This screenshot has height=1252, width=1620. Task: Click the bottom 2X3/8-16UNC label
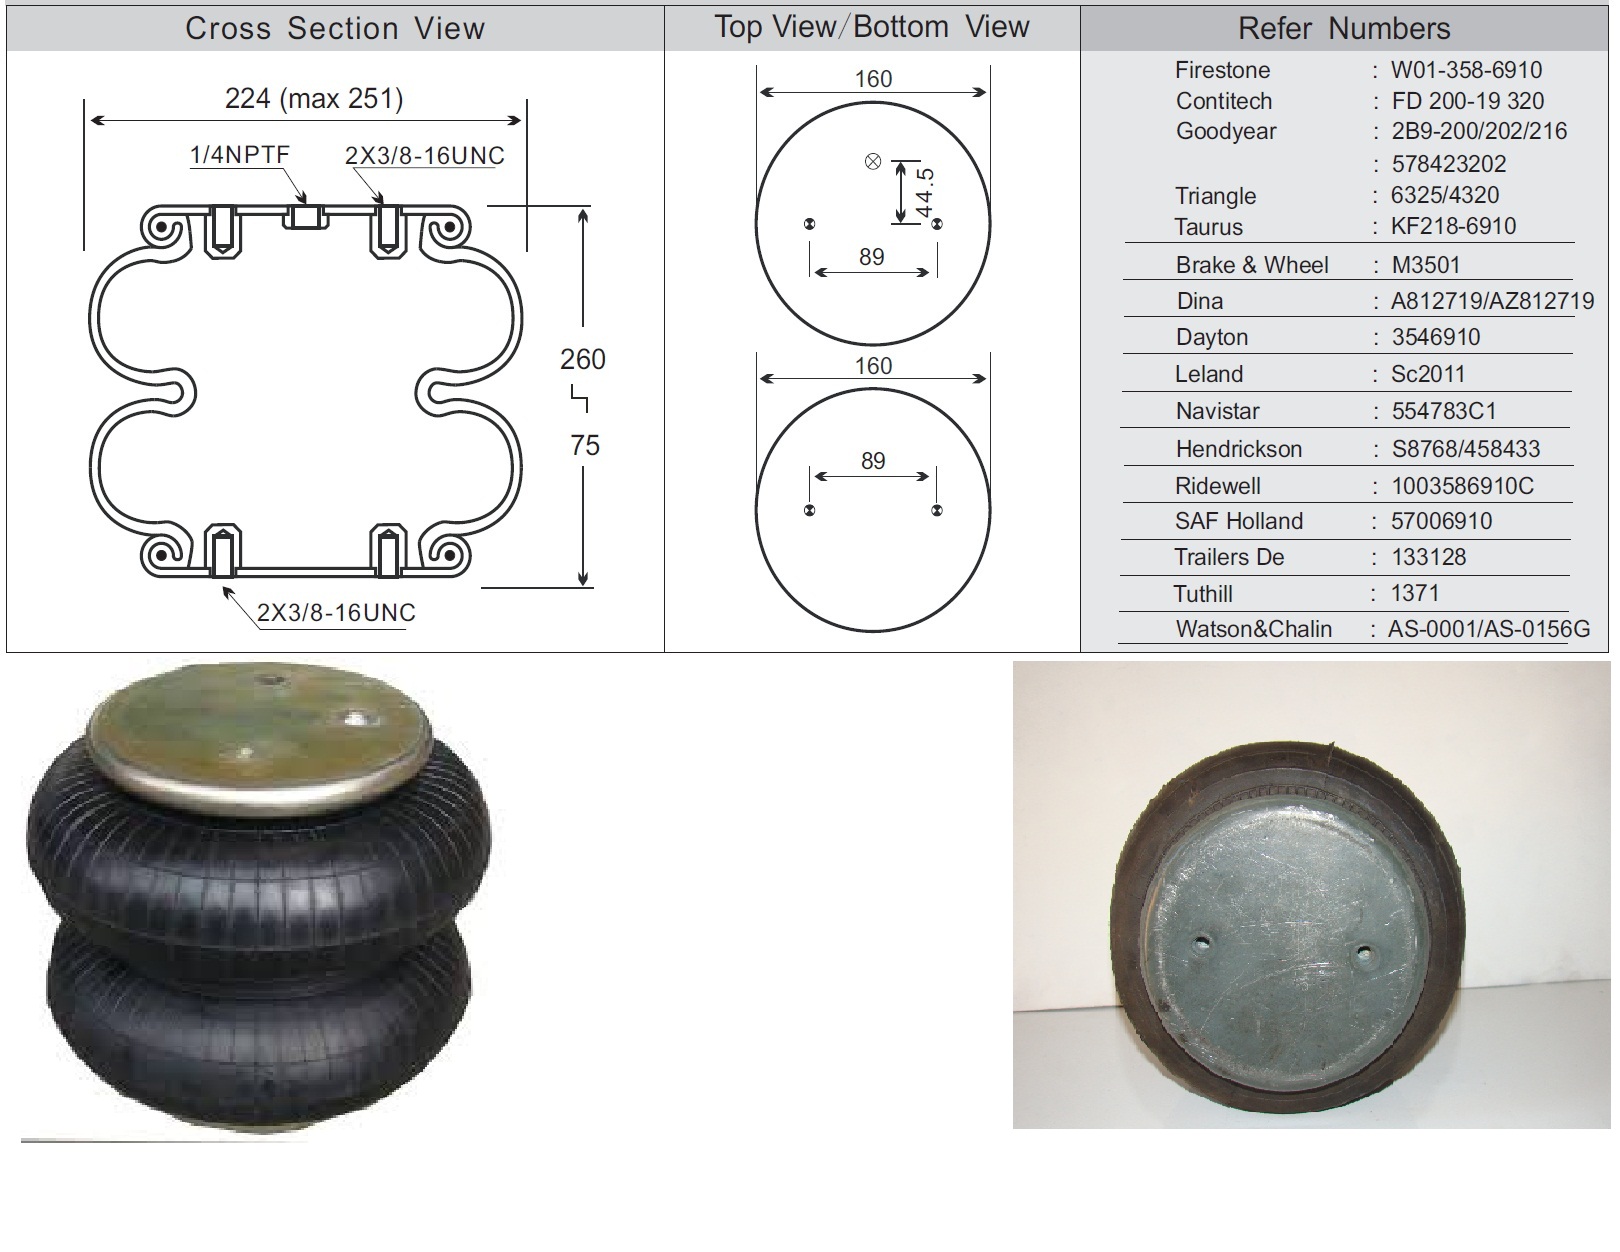click(x=336, y=613)
